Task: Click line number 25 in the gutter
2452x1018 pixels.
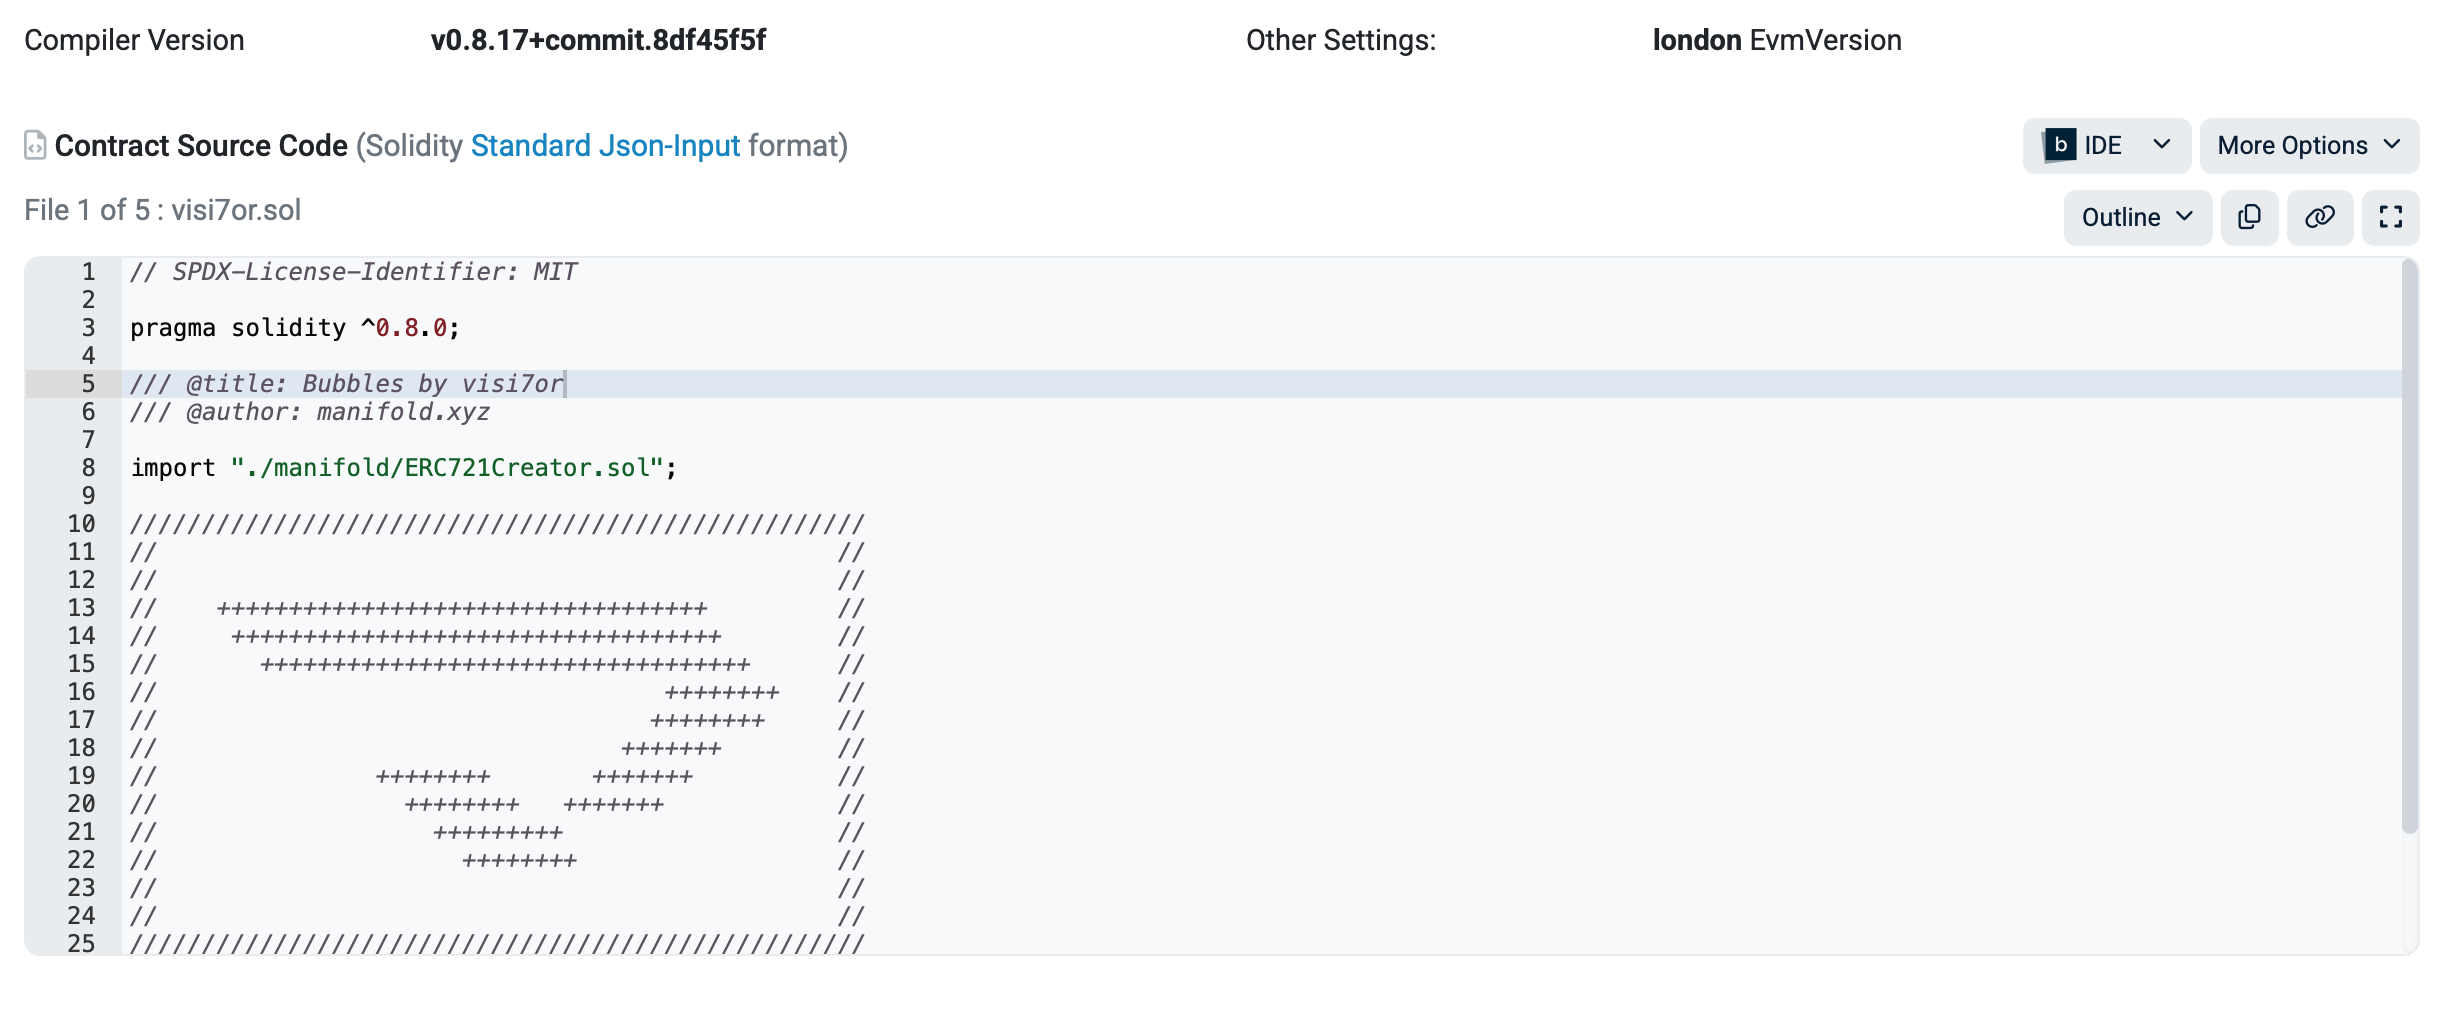Action: point(81,943)
